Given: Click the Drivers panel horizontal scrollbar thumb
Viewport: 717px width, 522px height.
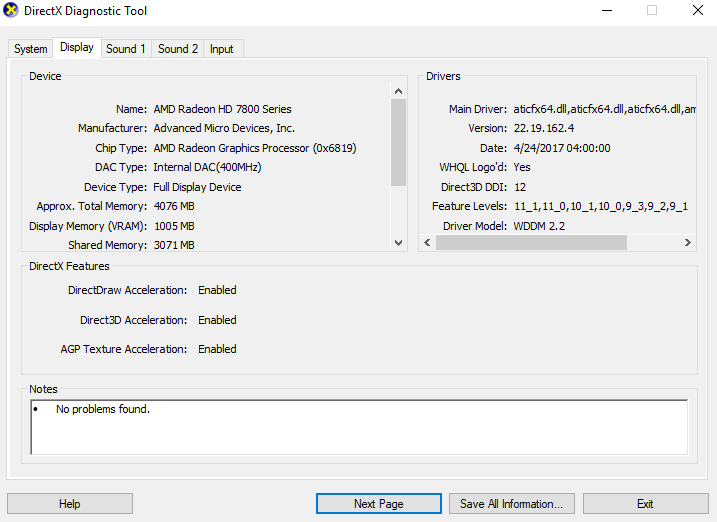Looking at the screenshot, I should click(x=531, y=243).
